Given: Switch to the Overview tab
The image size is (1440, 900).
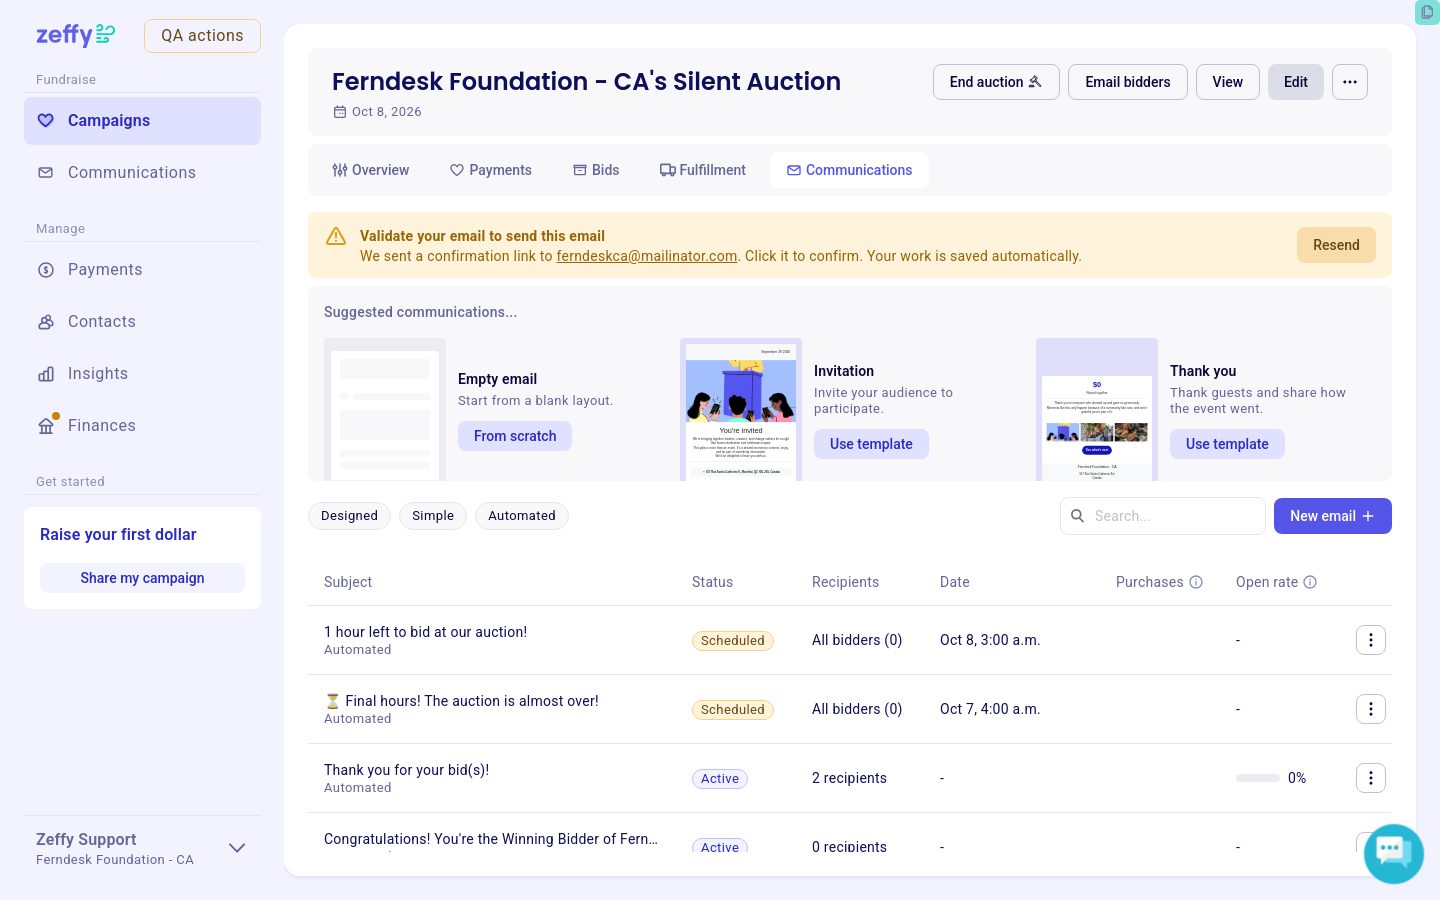Looking at the screenshot, I should pos(371,170).
